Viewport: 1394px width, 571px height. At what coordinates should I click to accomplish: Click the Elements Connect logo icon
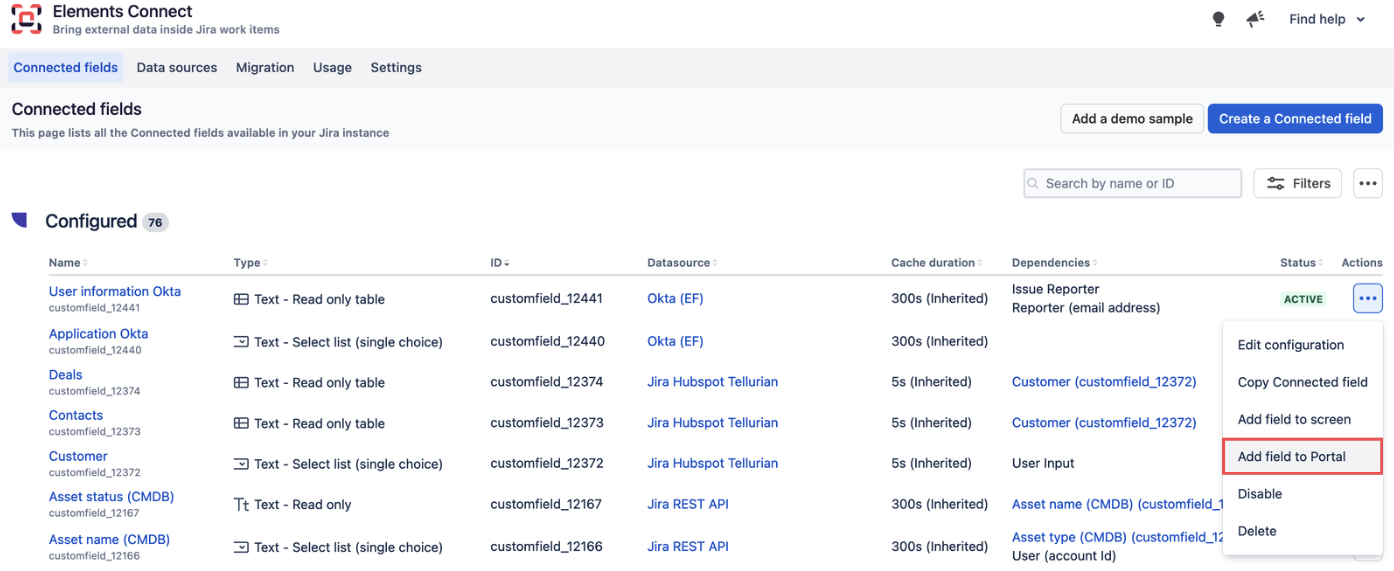tap(27, 19)
